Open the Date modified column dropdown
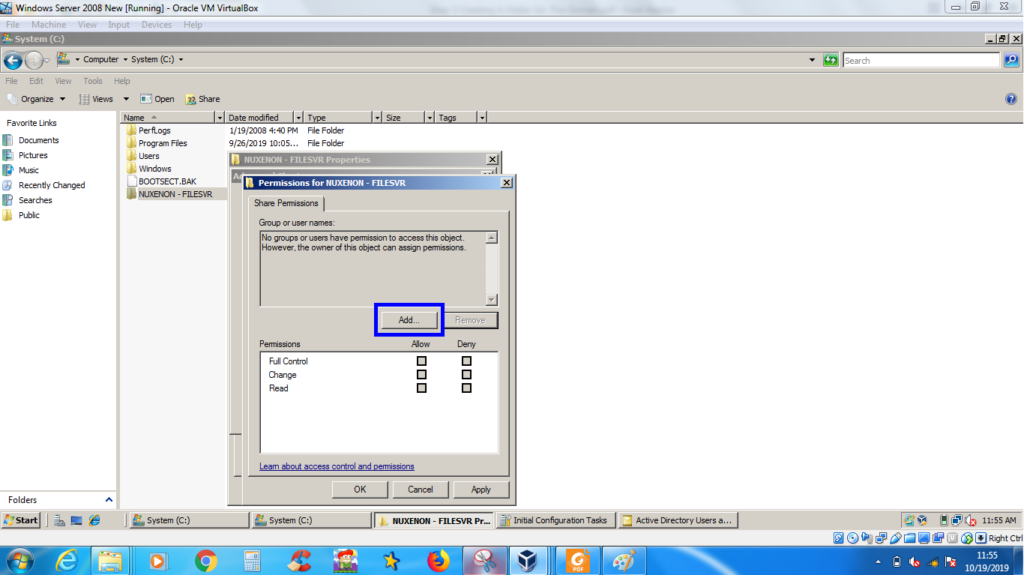Viewport: 1024px width, 575px height. coord(298,118)
